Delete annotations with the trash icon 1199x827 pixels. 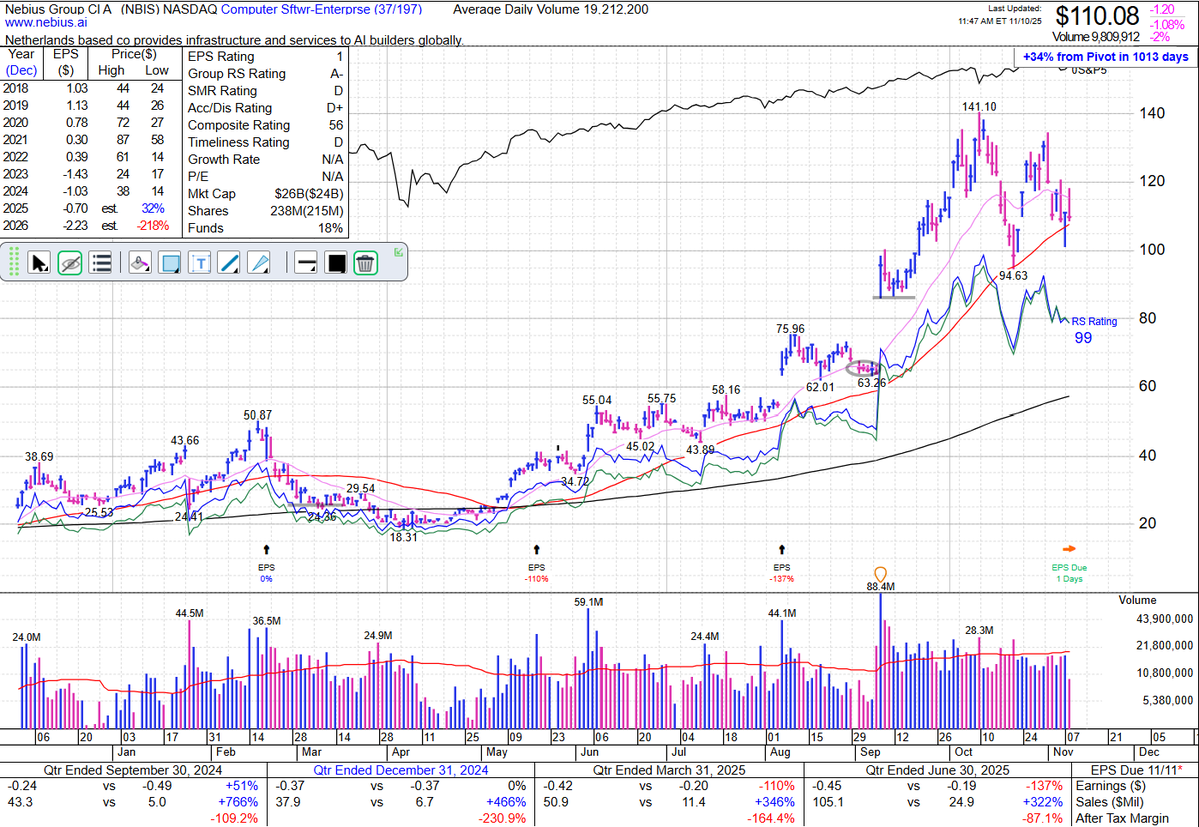[365, 262]
